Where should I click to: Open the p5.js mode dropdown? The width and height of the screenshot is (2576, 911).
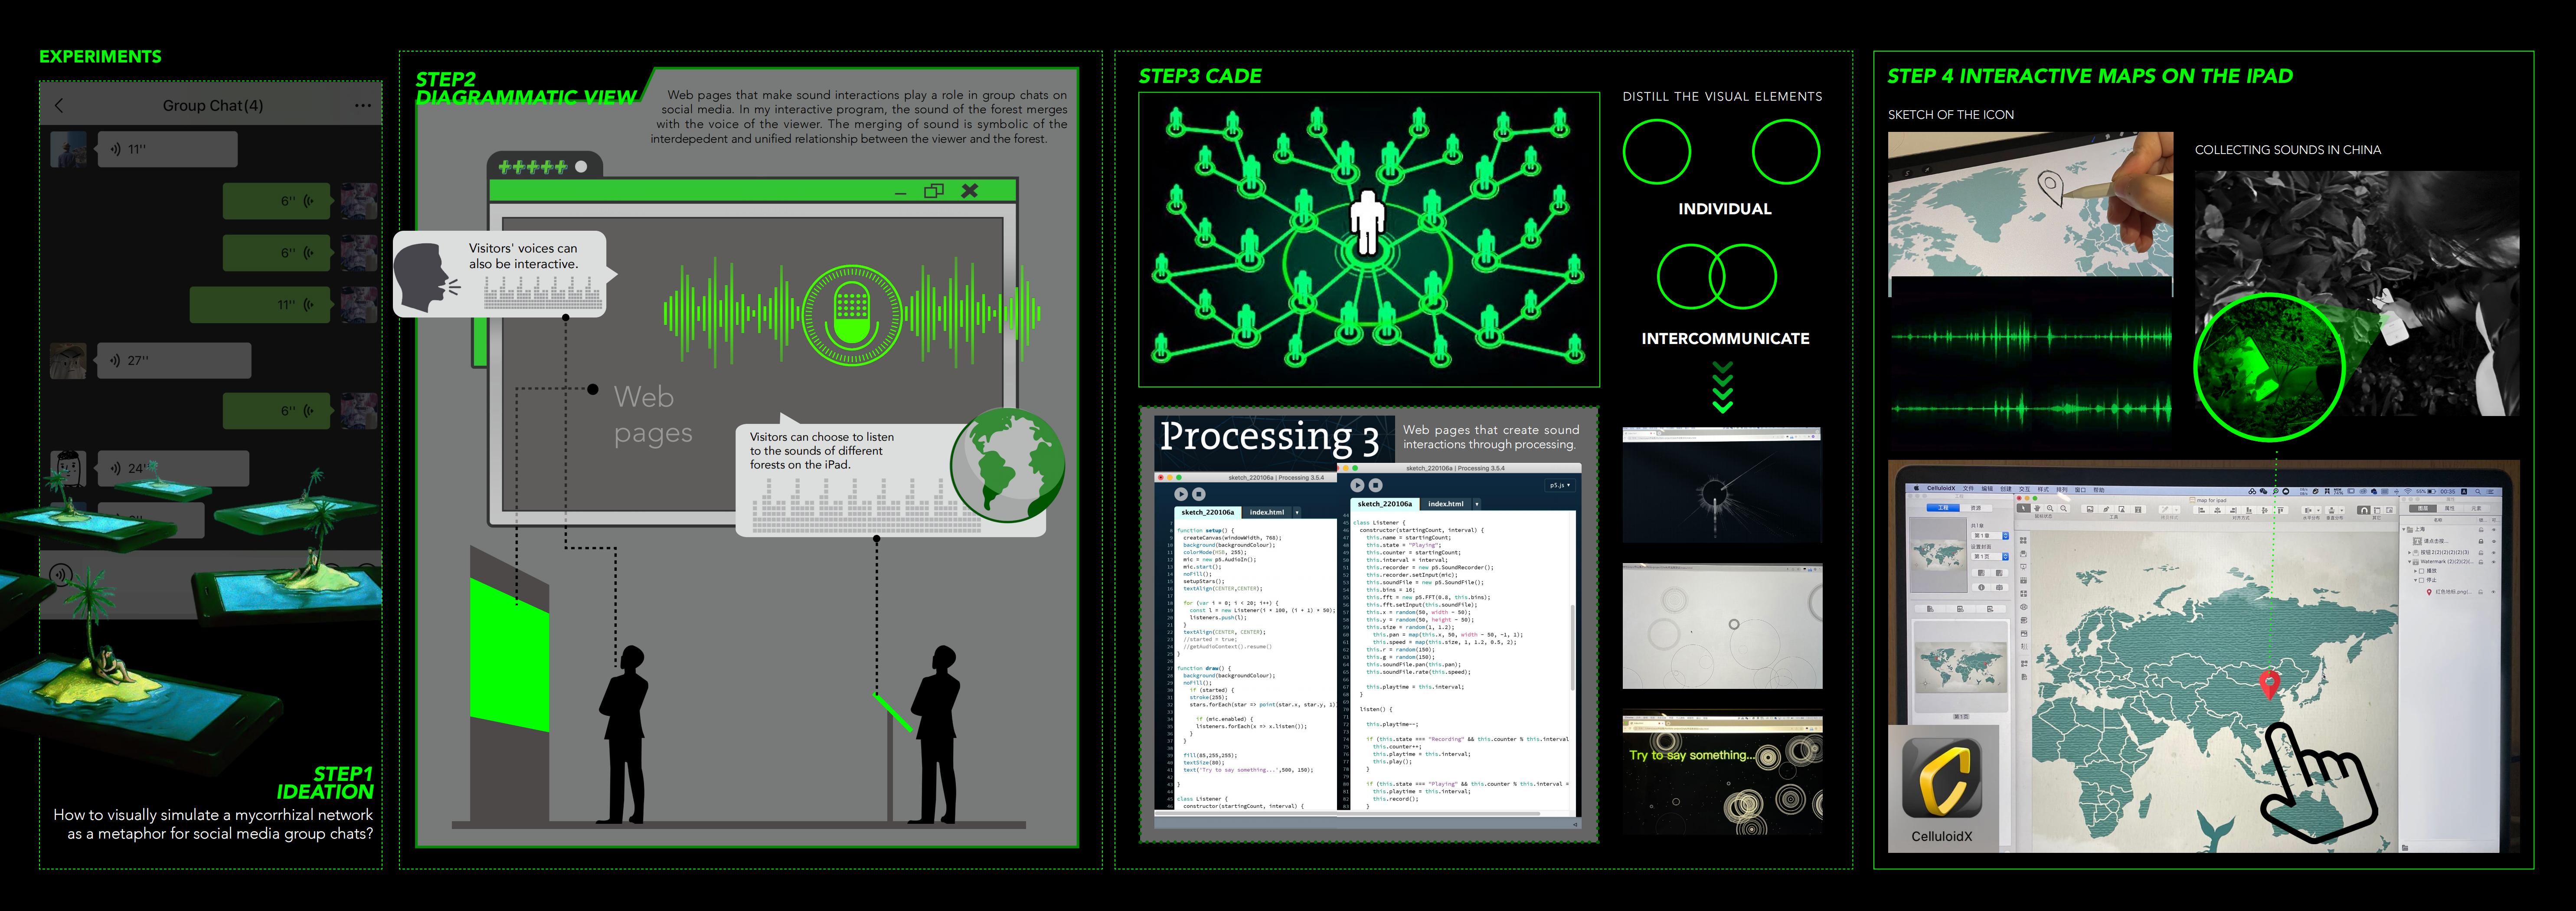1560,485
